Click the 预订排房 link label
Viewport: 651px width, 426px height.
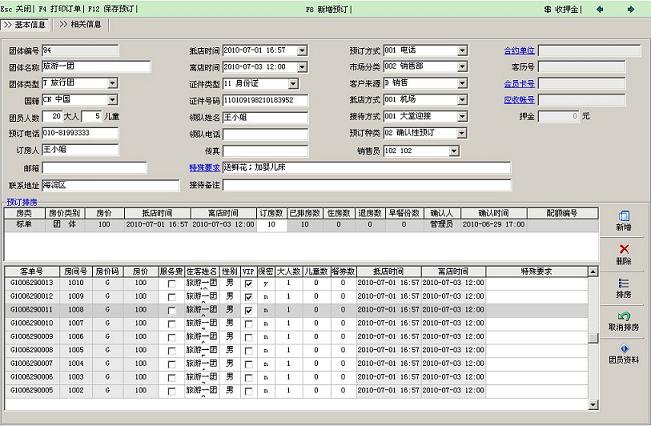pyautogui.click(x=22, y=202)
